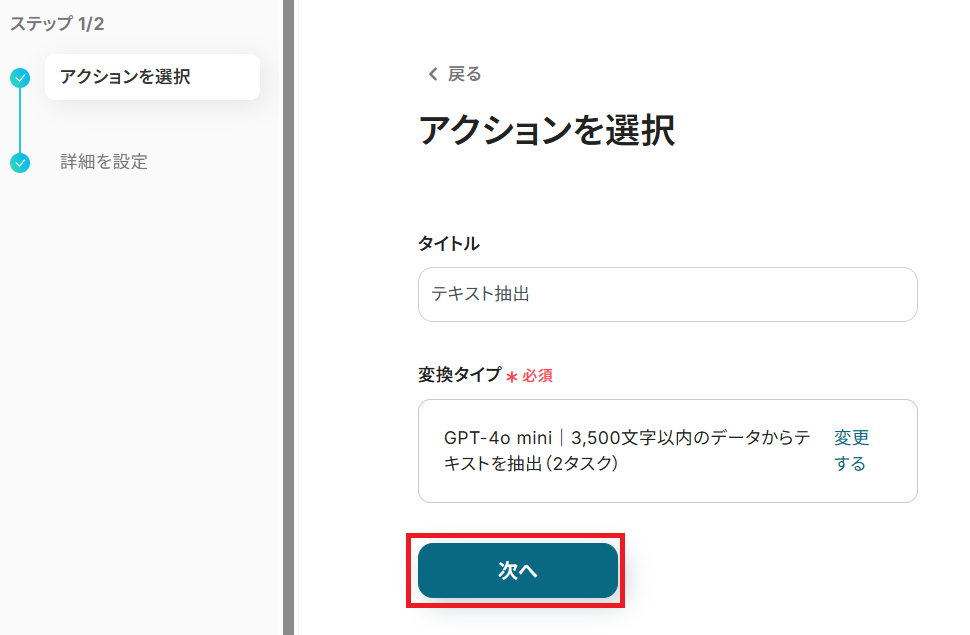Click the red 必須 required text

537,376
